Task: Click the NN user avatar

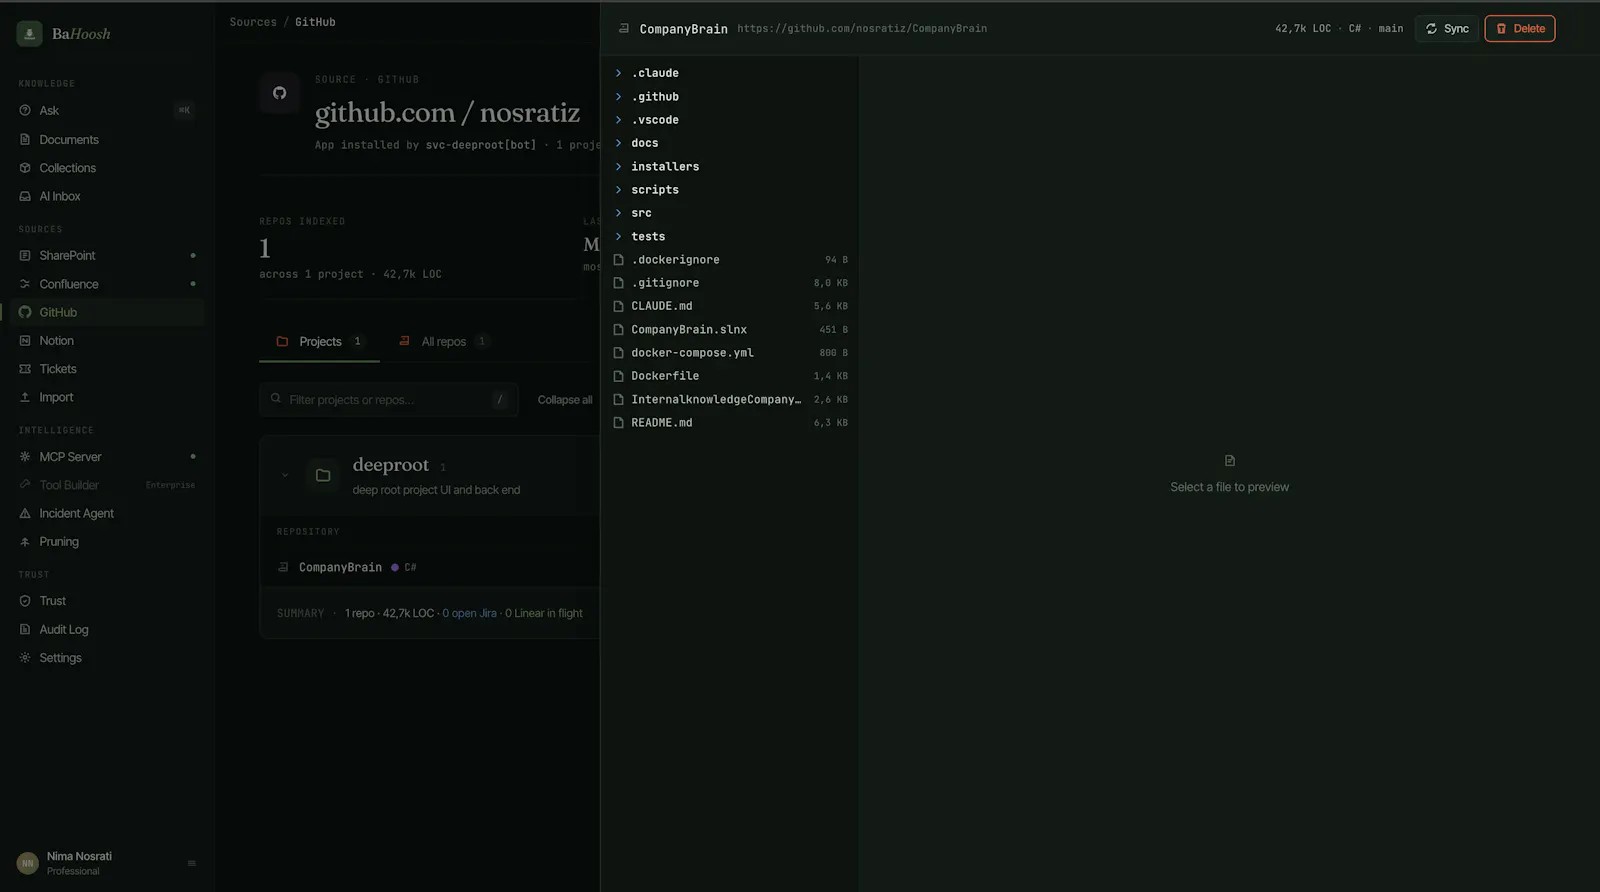Action: click(x=28, y=863)
